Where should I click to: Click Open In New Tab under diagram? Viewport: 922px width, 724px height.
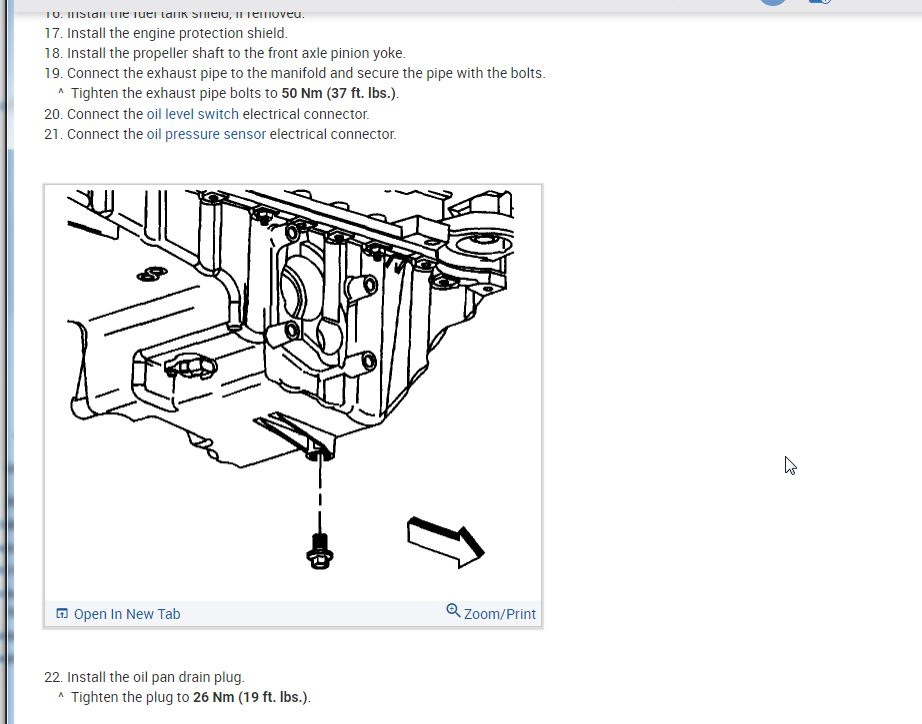point(118,614)
